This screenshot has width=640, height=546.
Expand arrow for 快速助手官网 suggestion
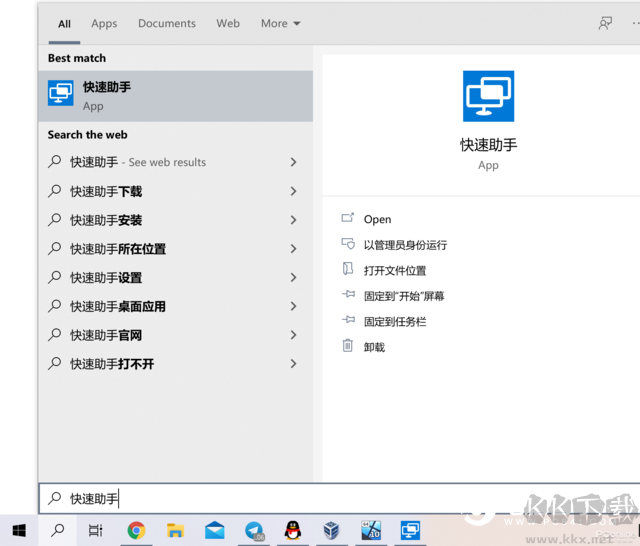coord(293,335)
